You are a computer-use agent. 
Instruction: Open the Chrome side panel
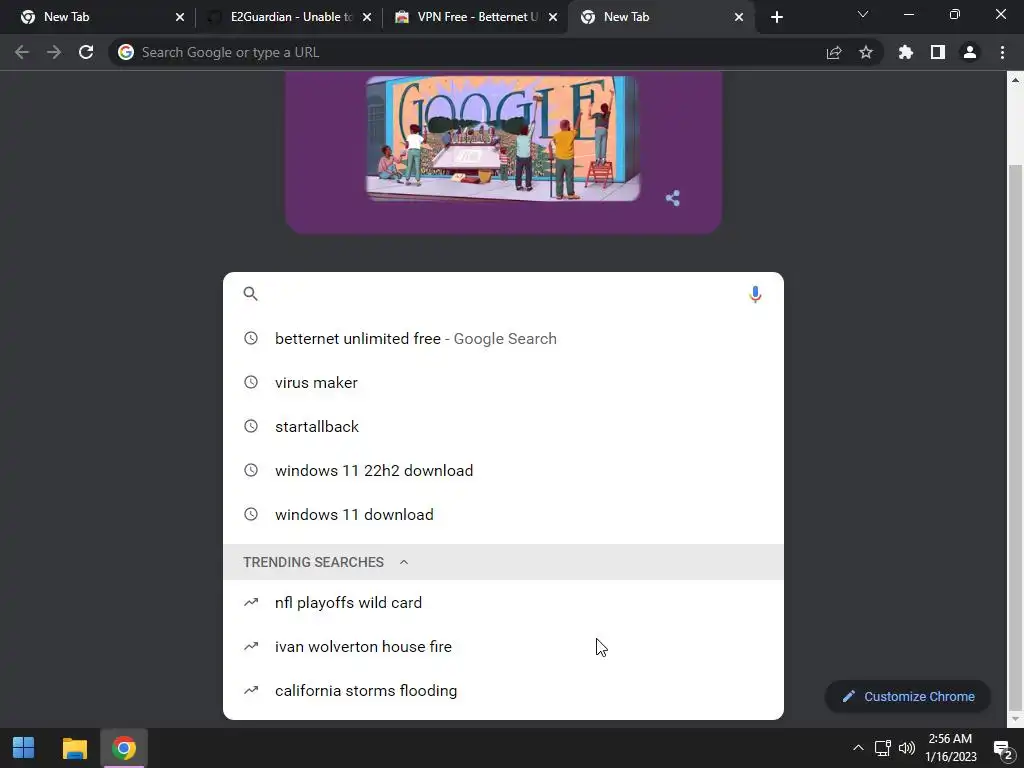(938, 52)
